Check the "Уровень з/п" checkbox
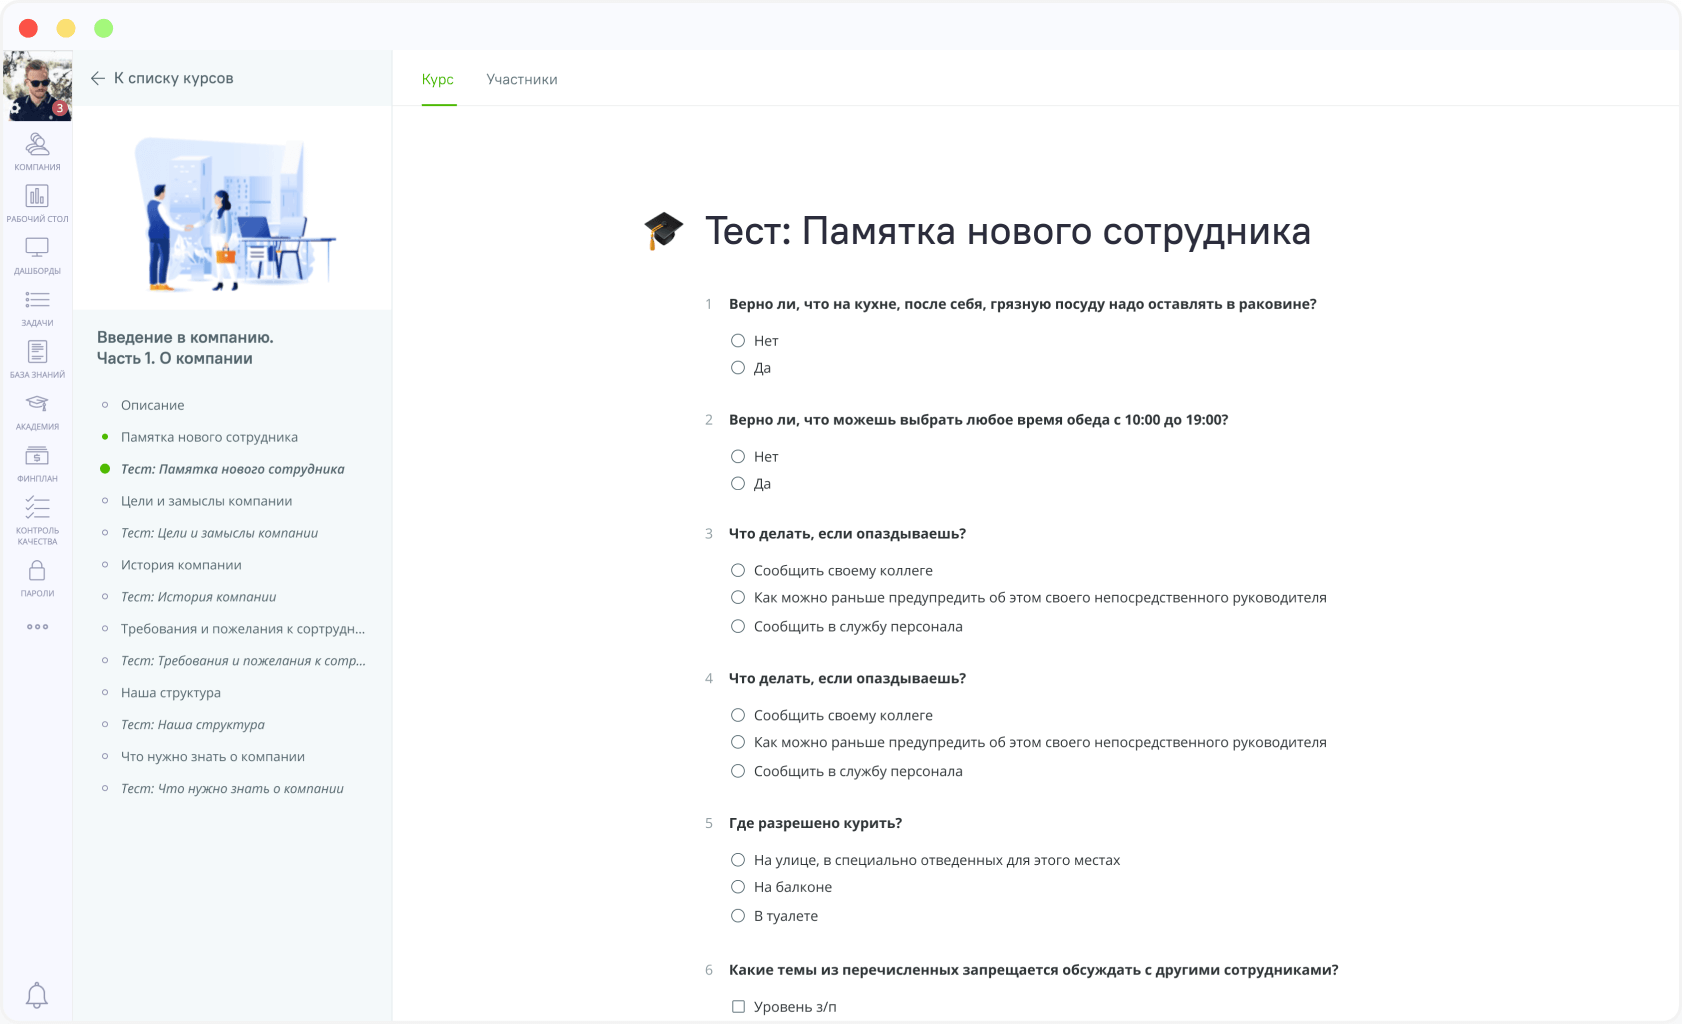 pyautogui.click(x=738, y=1007)
